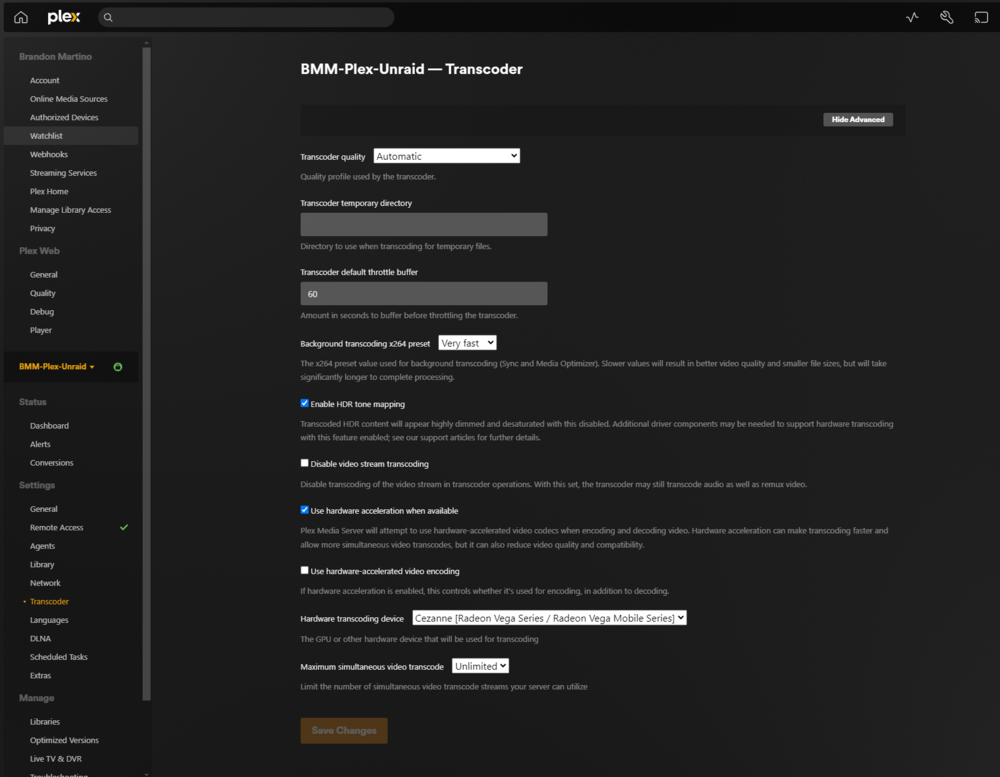1000x777 pixels.
Task: Open Library settings
Action: click(42, 565)
